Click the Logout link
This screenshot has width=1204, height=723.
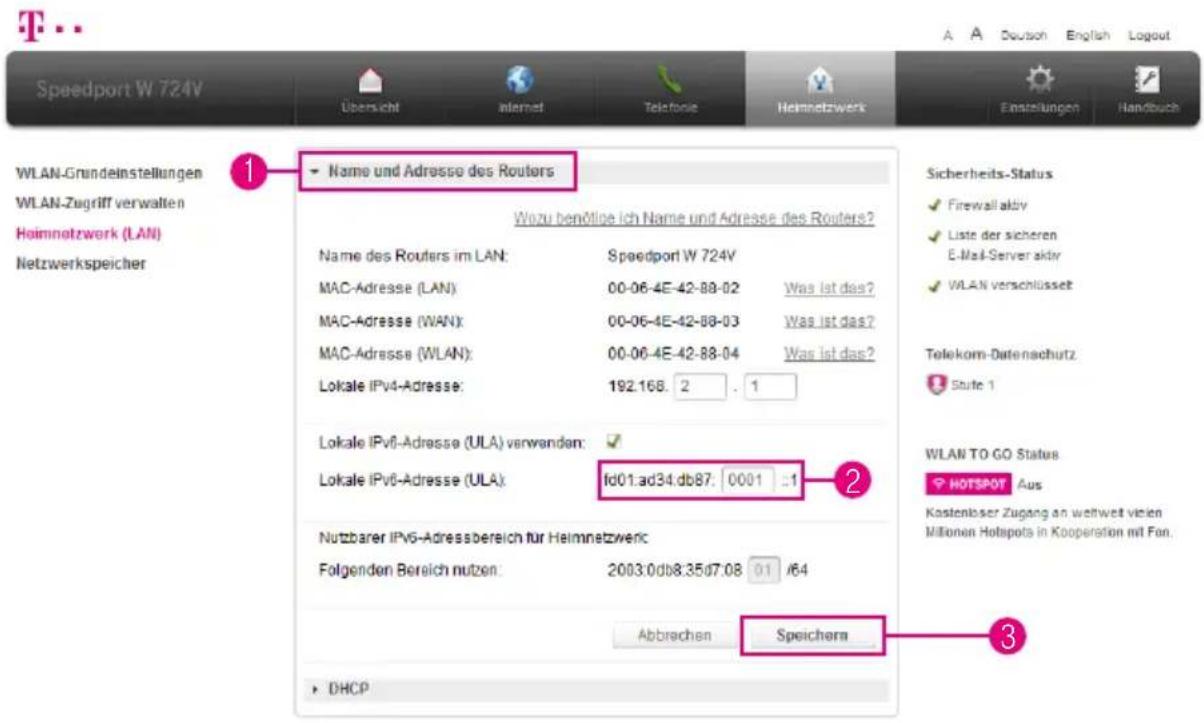coord(1149,35)
